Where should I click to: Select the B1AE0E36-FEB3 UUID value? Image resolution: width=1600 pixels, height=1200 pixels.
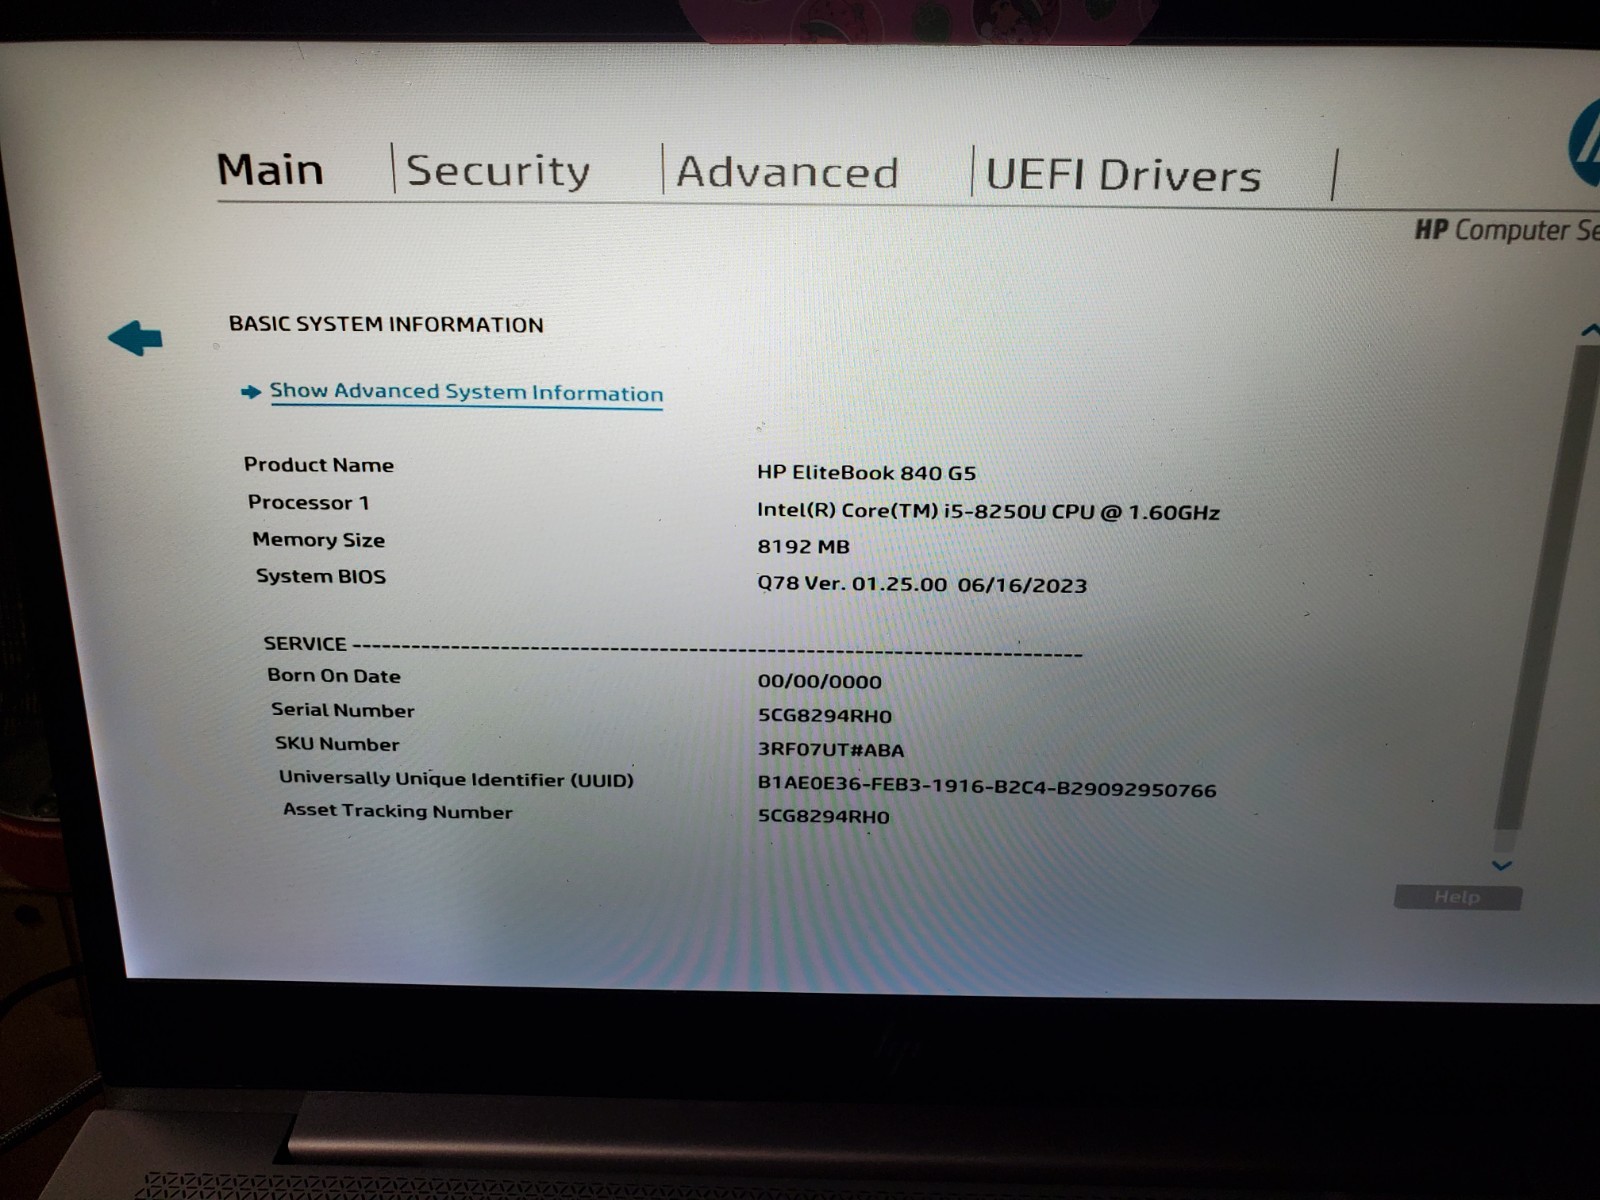[x=986, y=789]
